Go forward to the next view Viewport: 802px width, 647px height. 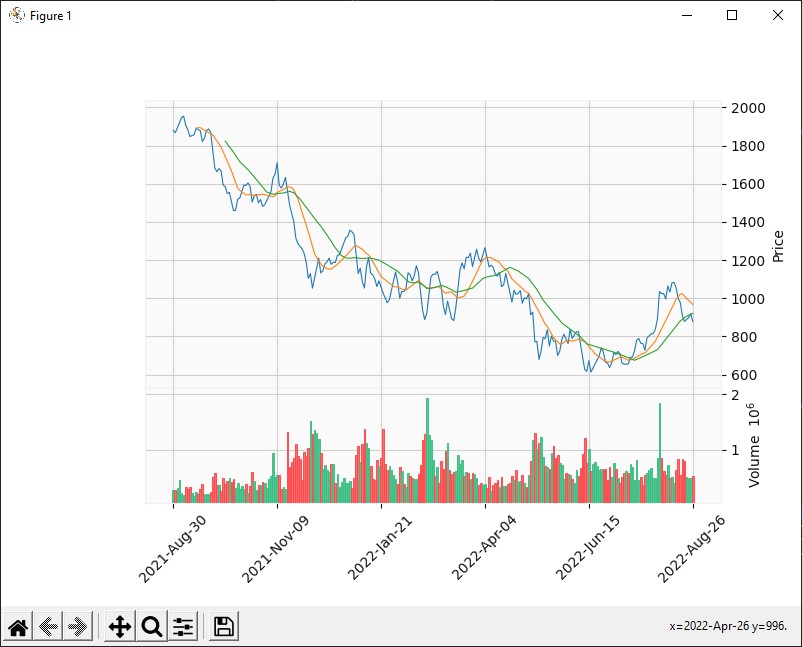[x=78, y=626]
